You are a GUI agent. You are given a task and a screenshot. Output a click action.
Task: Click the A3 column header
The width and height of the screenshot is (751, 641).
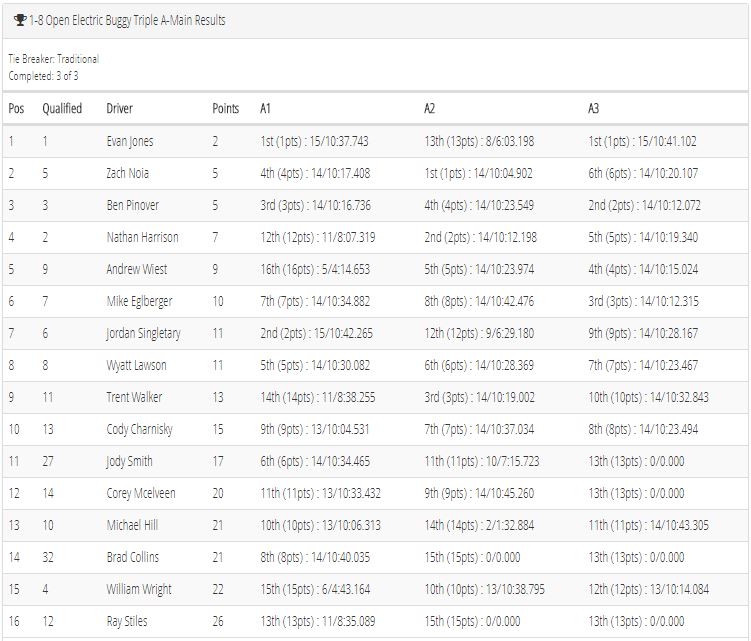(x=593, y=108)
